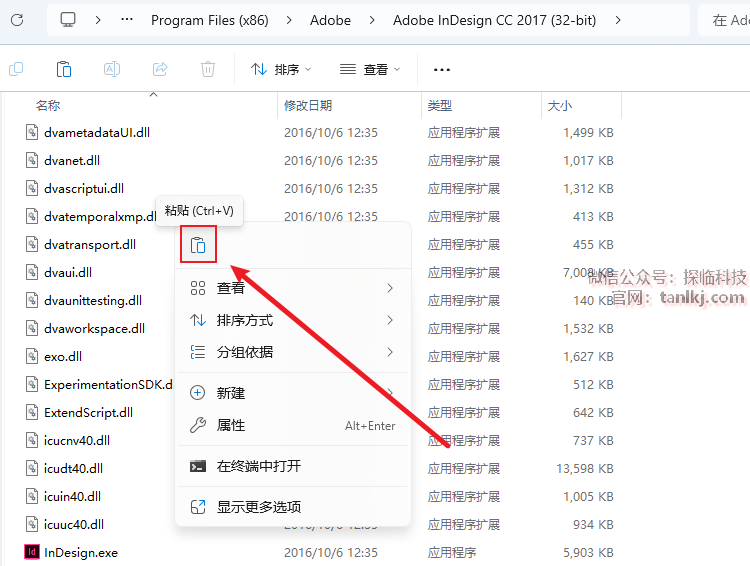This screenshot has width=750, height=566.
Task: Expand the 分组依据 submenu
Action: 292,352
